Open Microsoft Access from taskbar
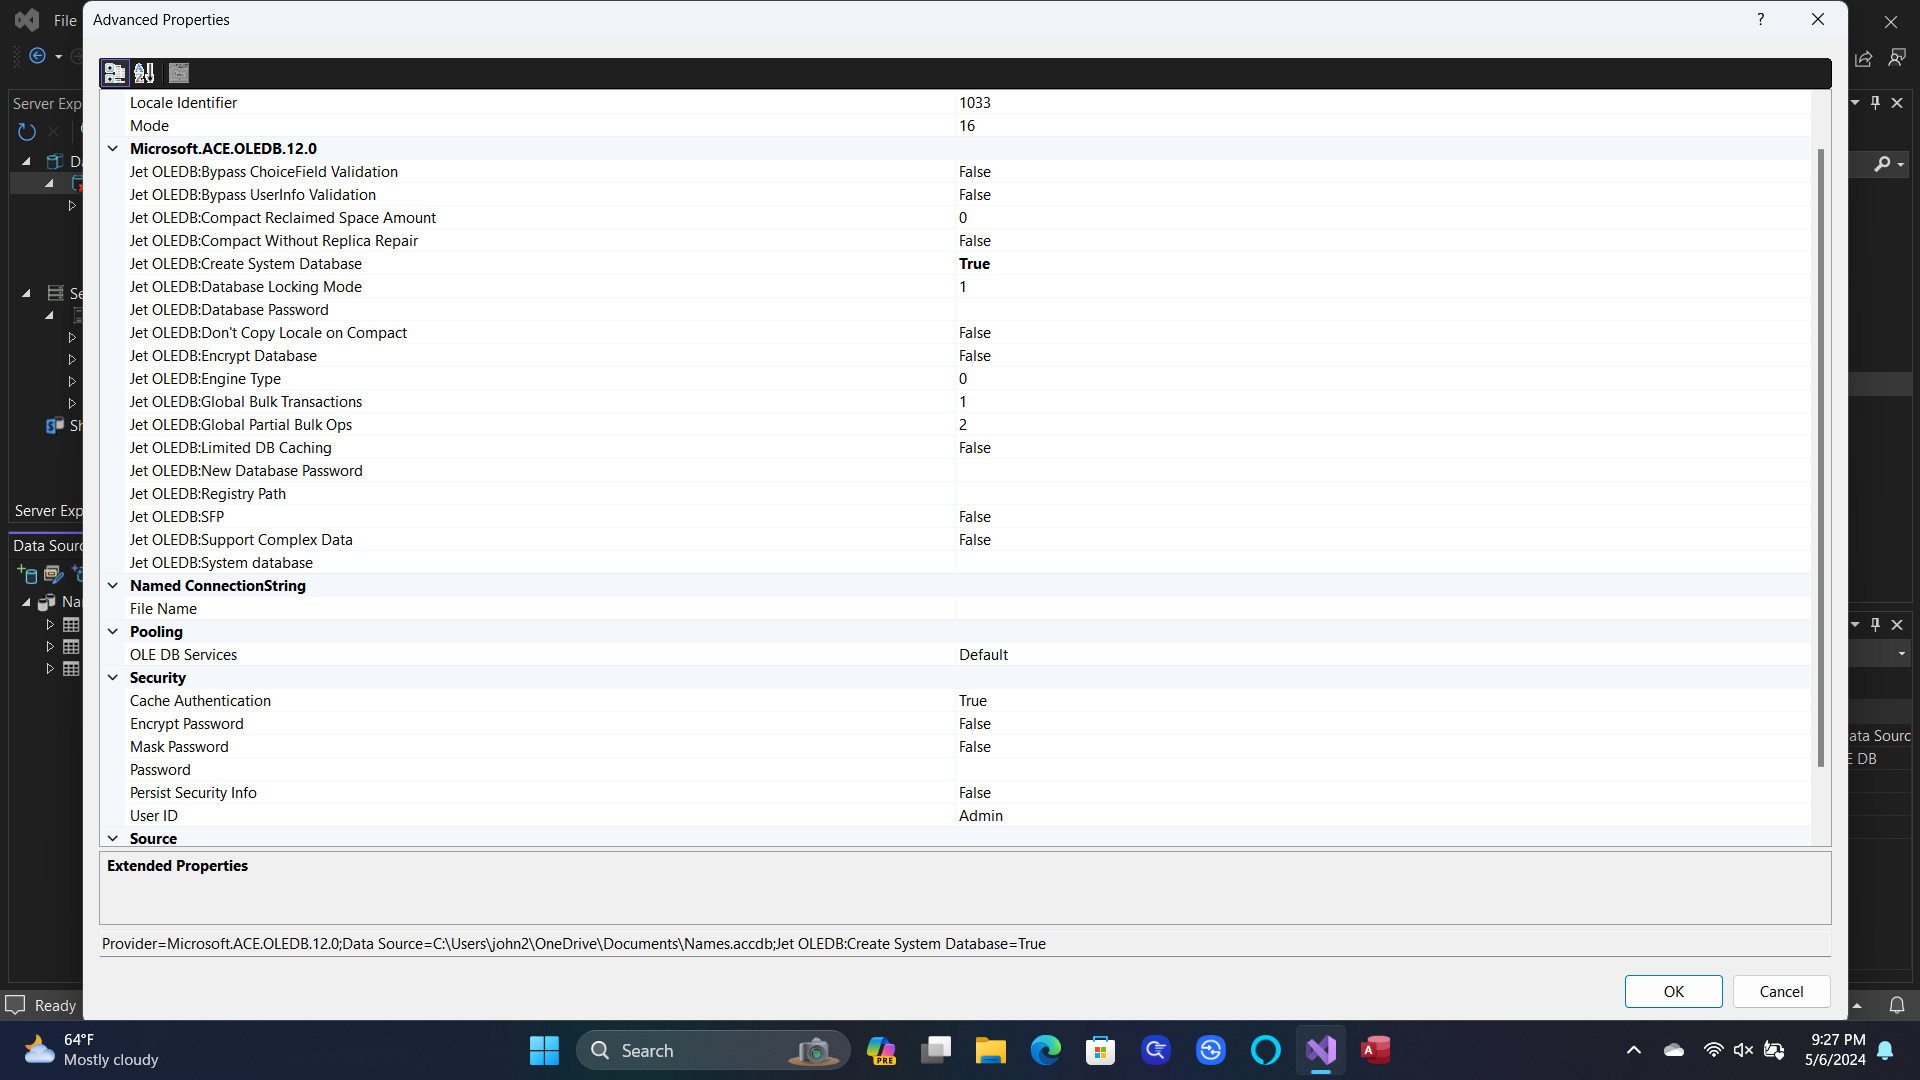The width and height of the screenshot is (1920, 1080). [x=1376, y=1050]
